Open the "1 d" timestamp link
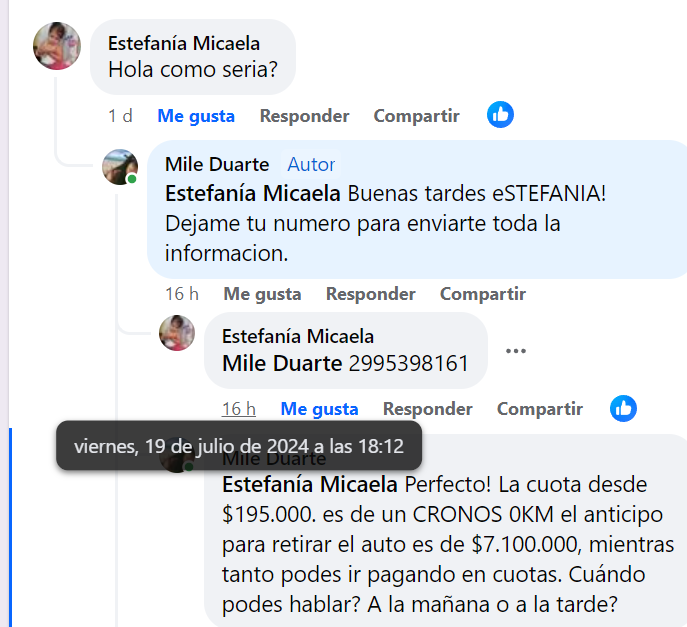 (x=120, y=116)
